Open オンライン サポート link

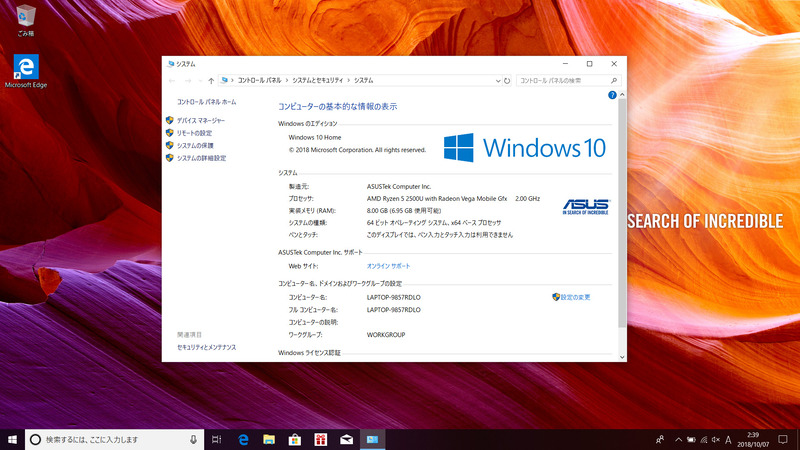click(388, 266)
